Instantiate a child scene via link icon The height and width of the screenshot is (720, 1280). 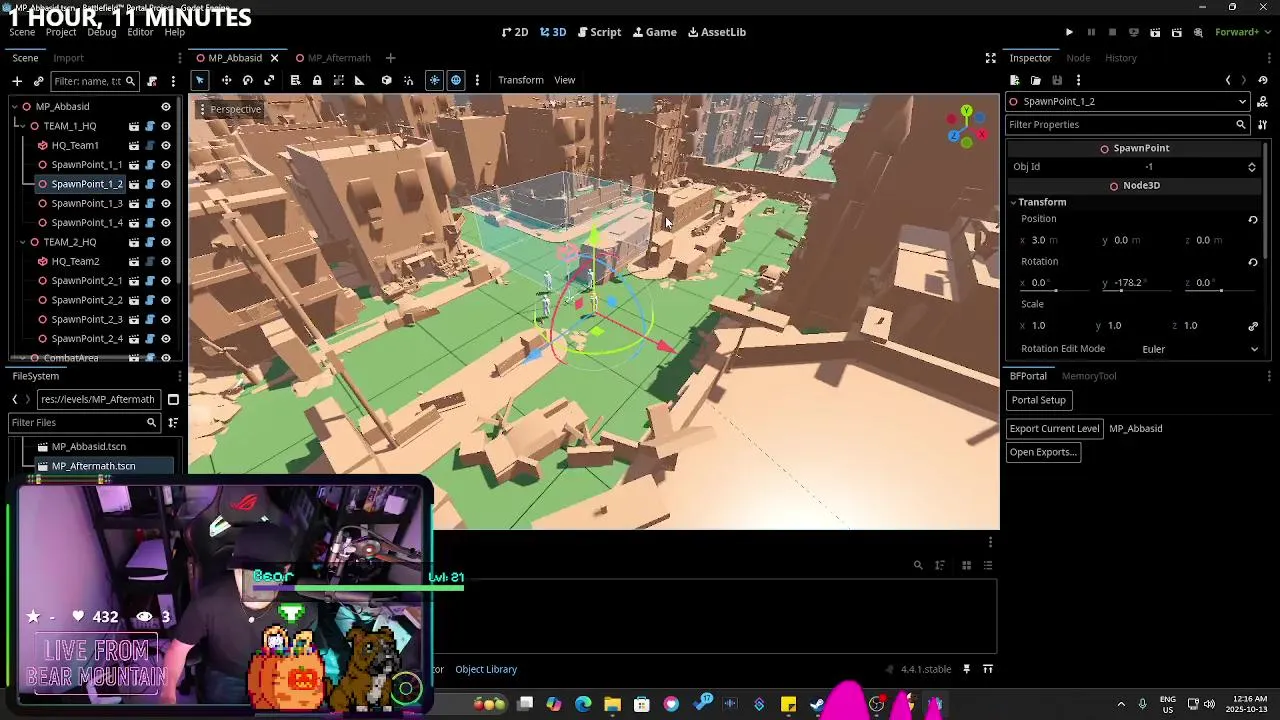(x=39, y=81)
